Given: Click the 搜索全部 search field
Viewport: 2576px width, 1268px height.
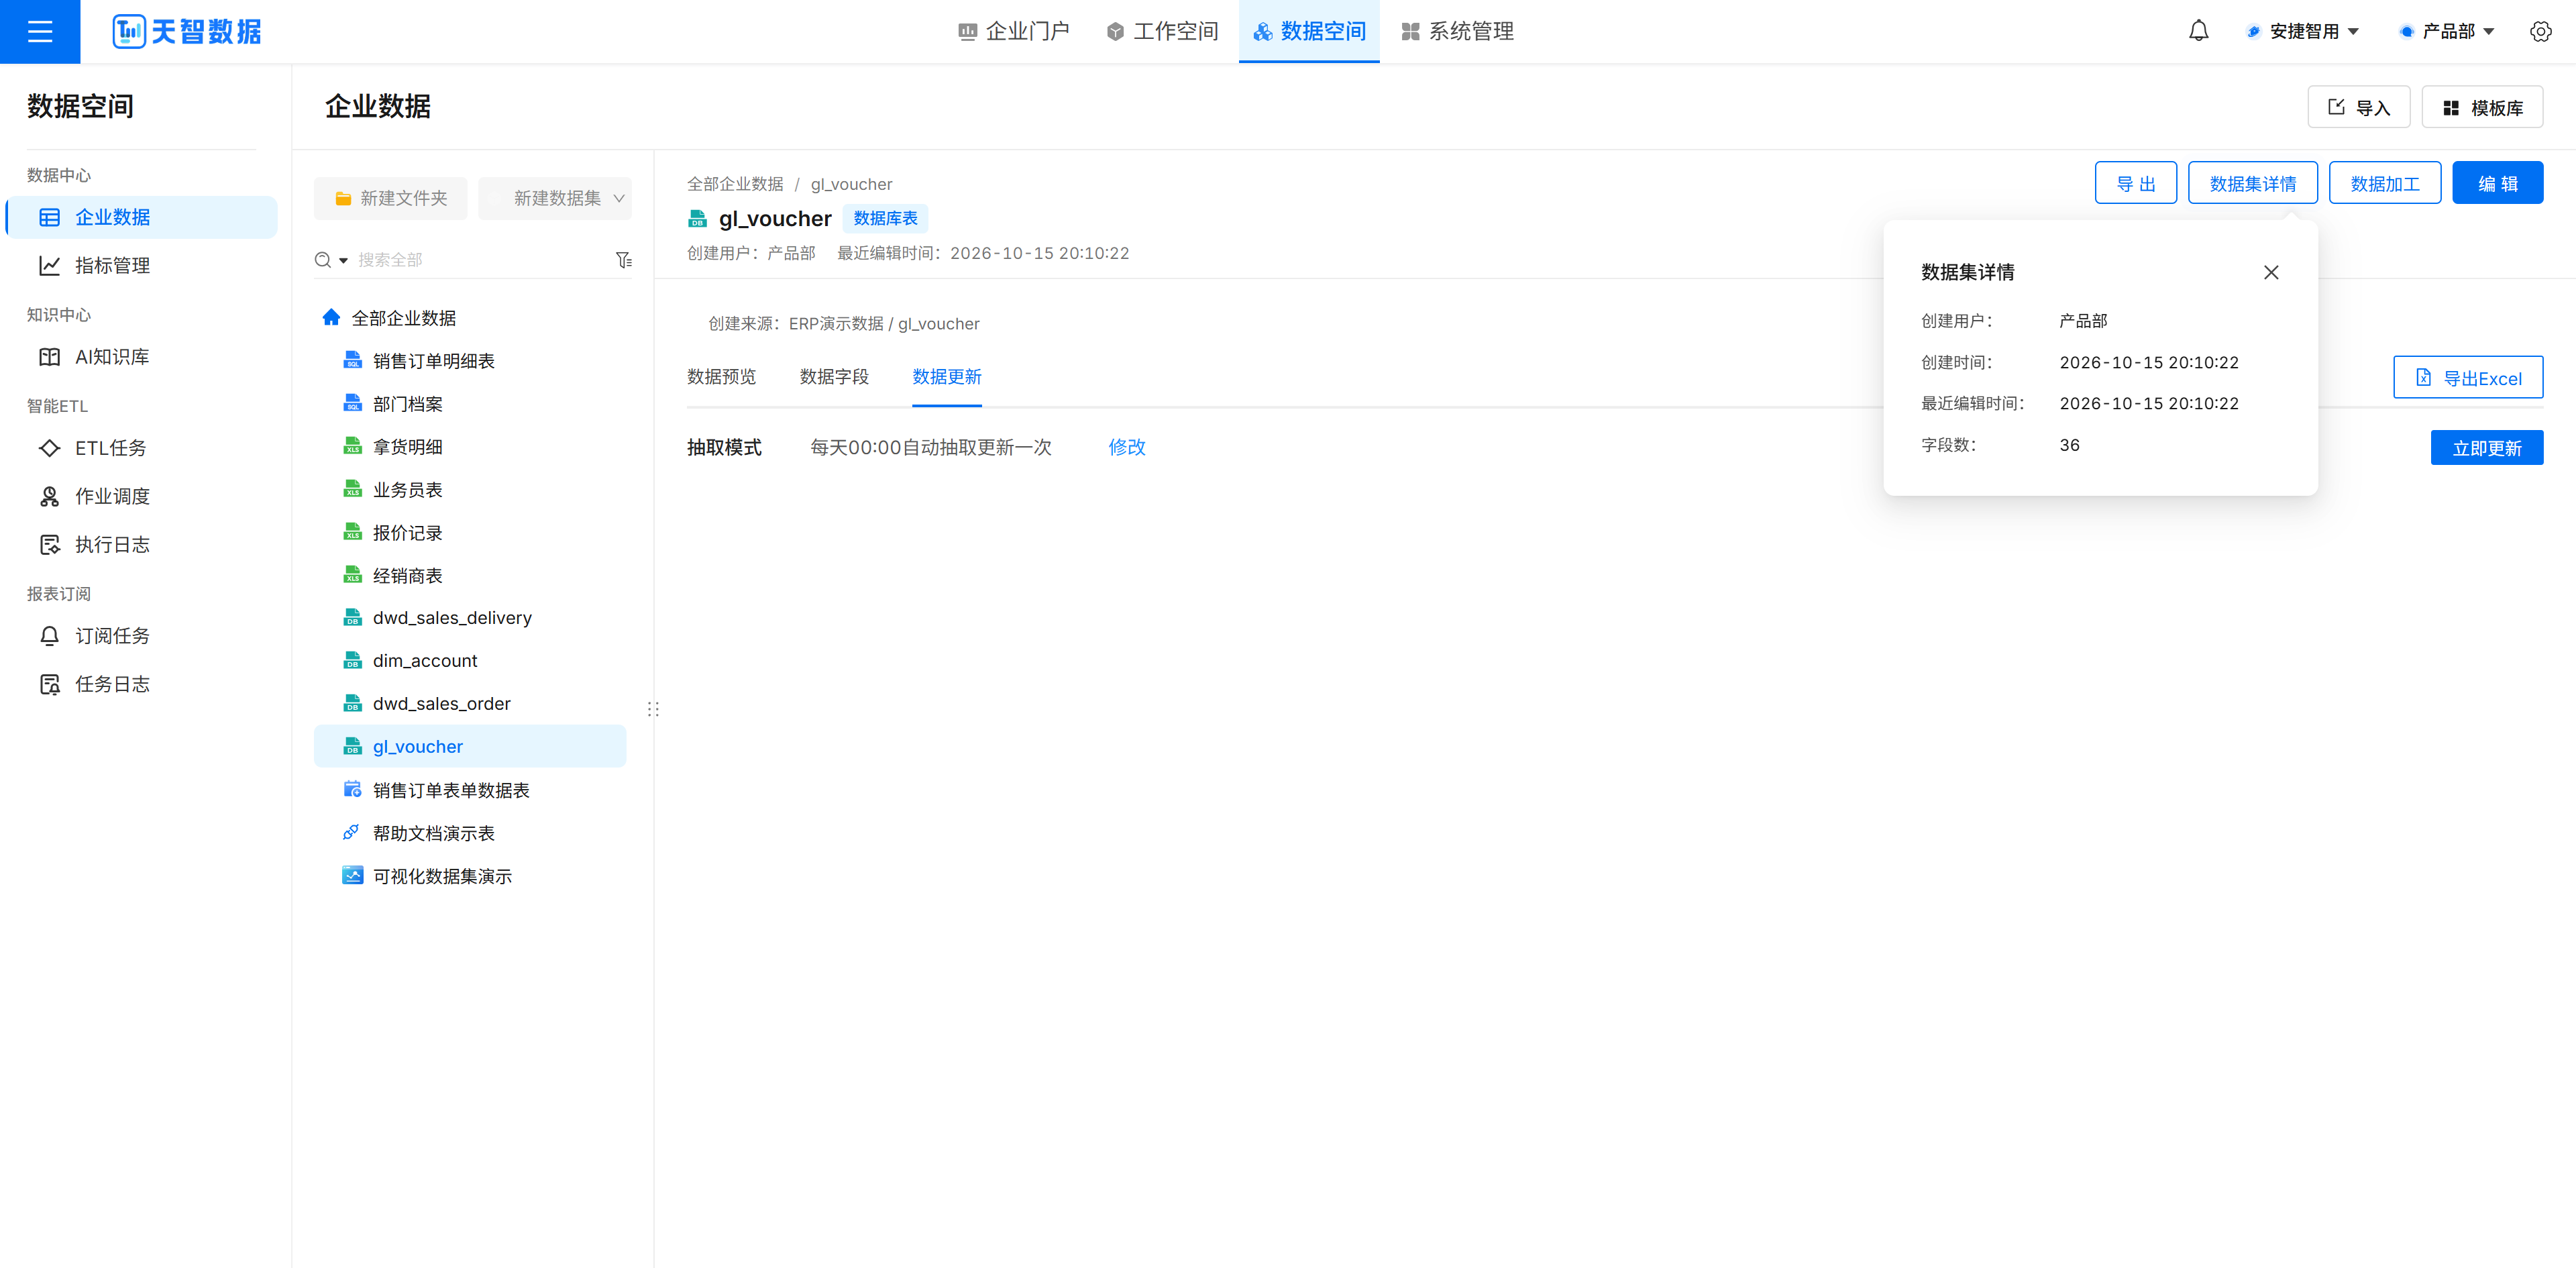Looking at the screenshot, I should click(480, 260).
